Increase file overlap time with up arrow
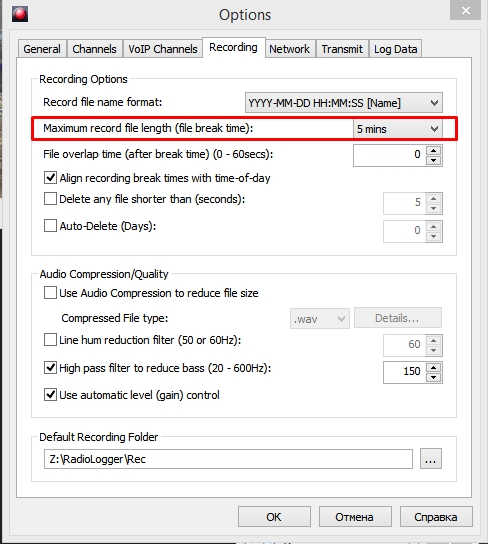 434,151
